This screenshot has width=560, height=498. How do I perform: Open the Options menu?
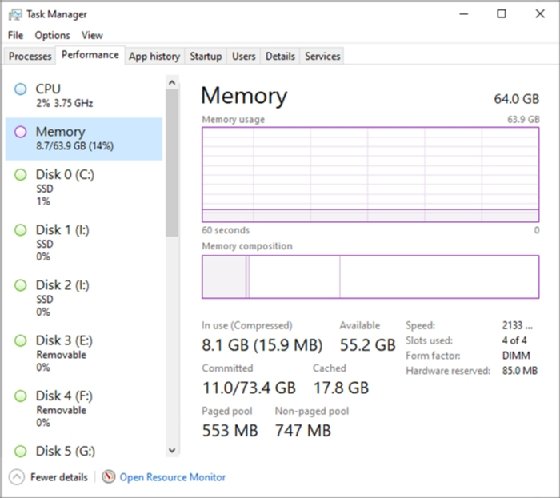tap(52, 35)
